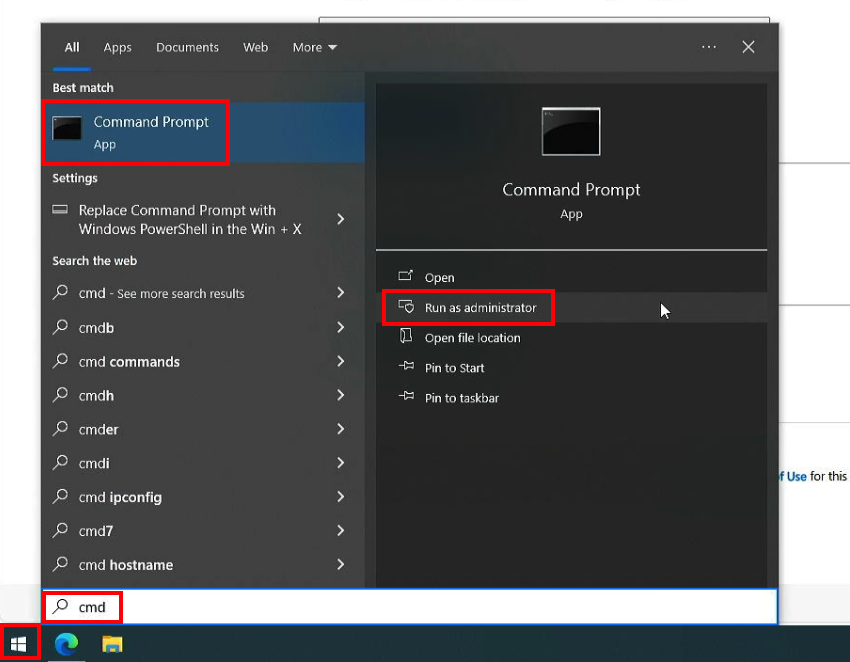Click the Command Prompt icon in best match
Viewport: 850px width, 662px height.
pos(67,128)
